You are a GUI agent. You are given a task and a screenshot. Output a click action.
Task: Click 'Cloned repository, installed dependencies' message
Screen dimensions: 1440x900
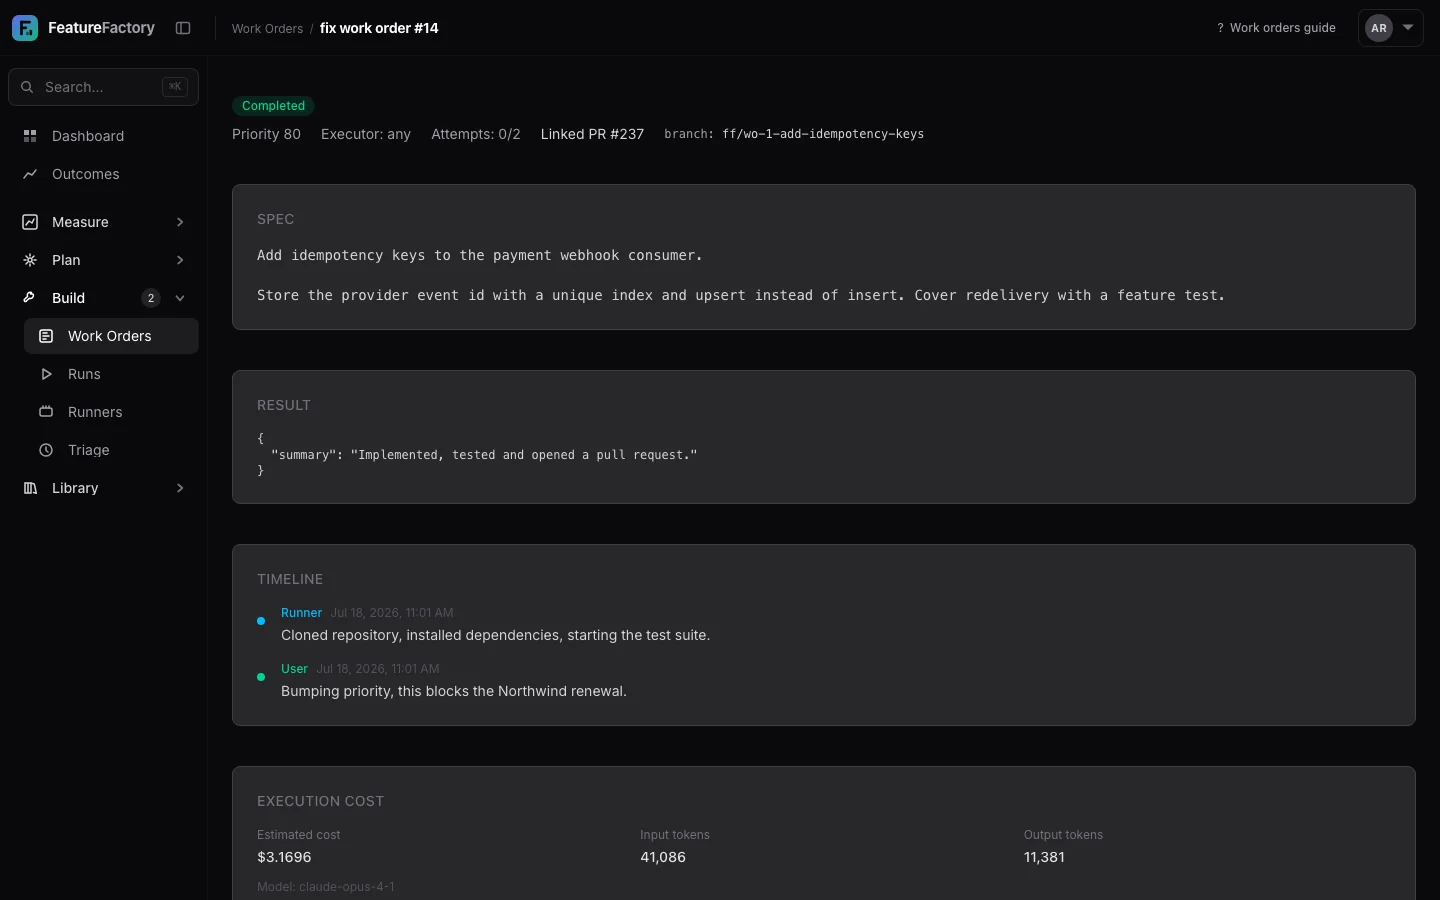496,635
